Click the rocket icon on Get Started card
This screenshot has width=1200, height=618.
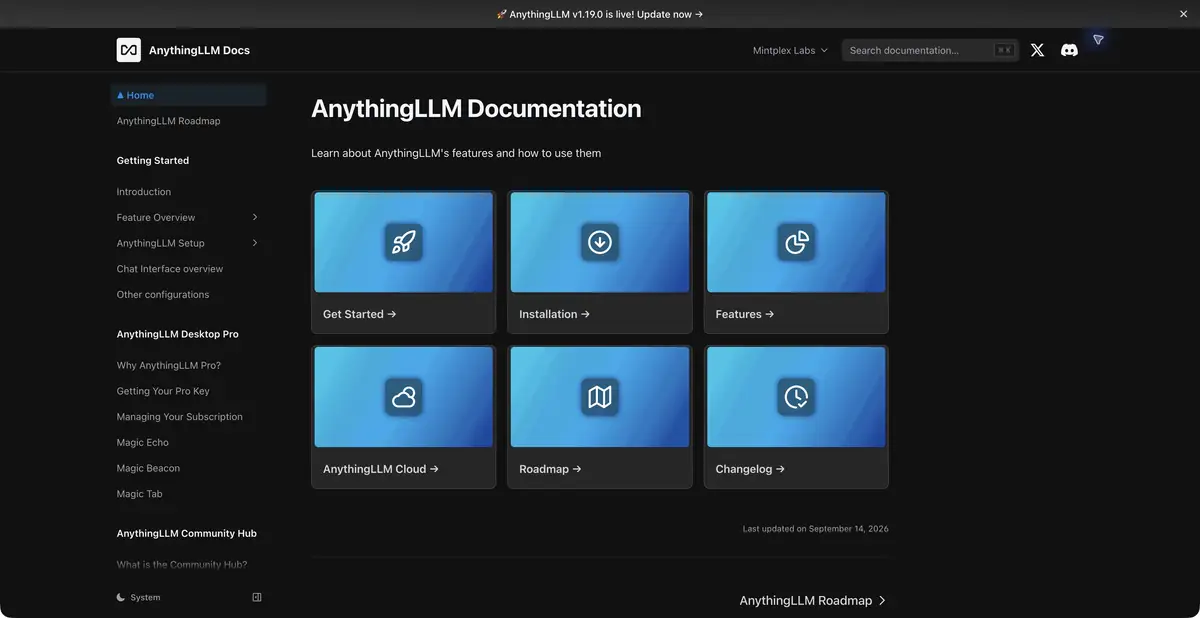[404, 242]
